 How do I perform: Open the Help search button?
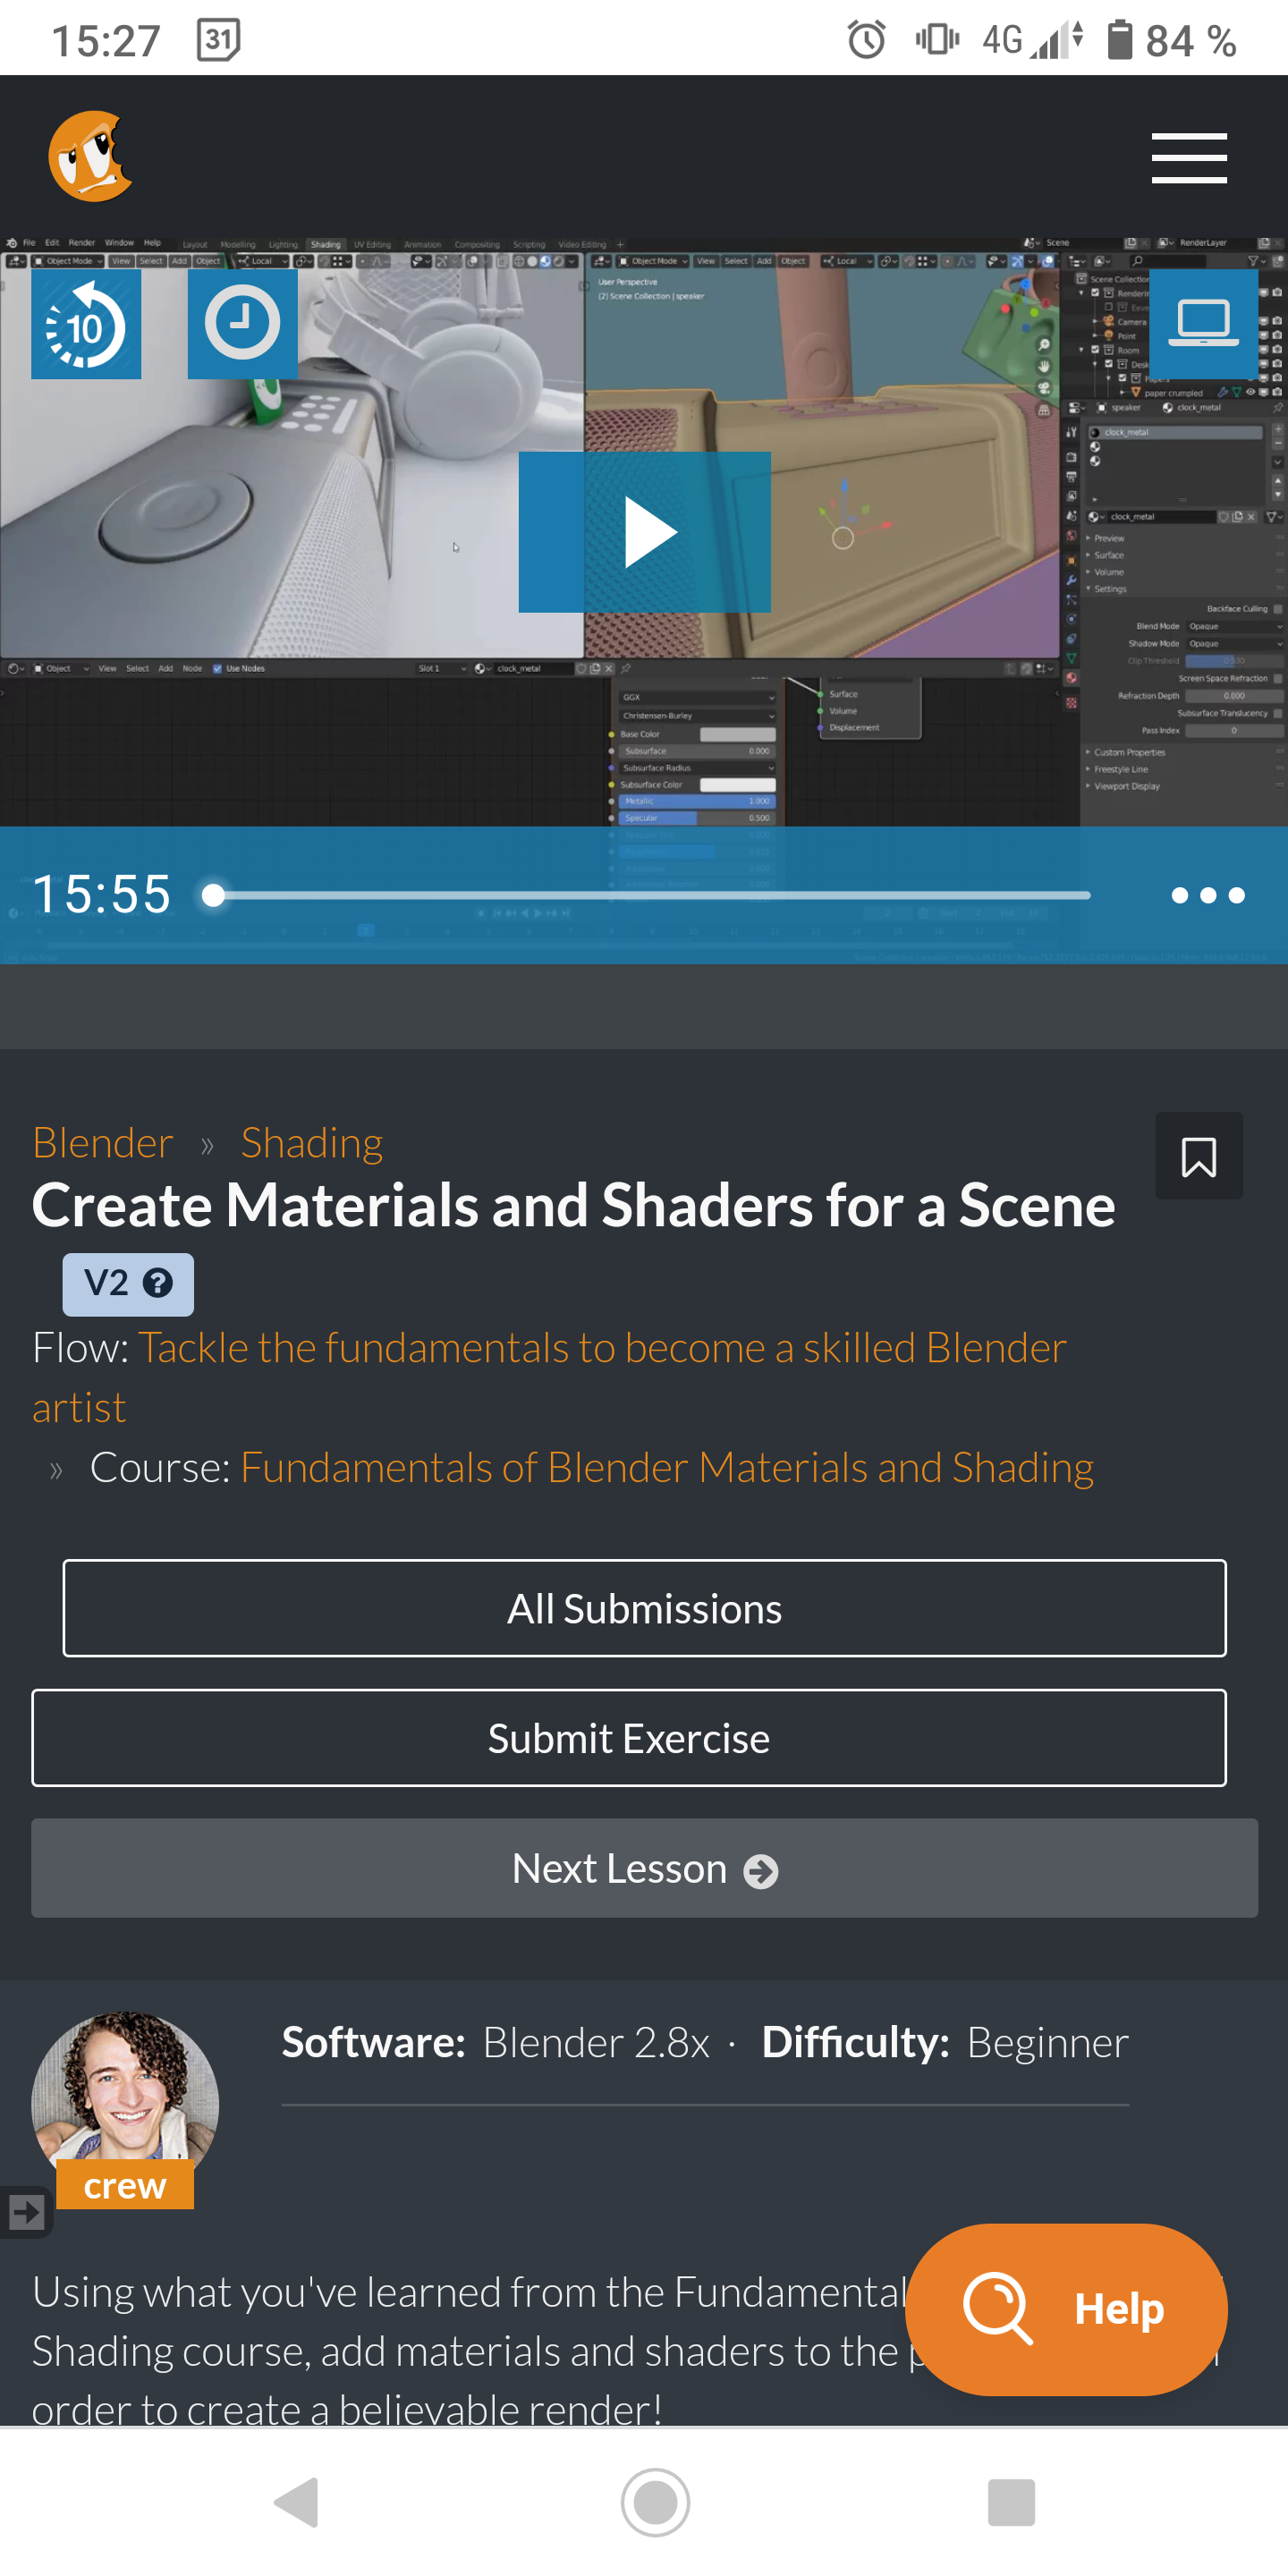pos(1066,2309)
